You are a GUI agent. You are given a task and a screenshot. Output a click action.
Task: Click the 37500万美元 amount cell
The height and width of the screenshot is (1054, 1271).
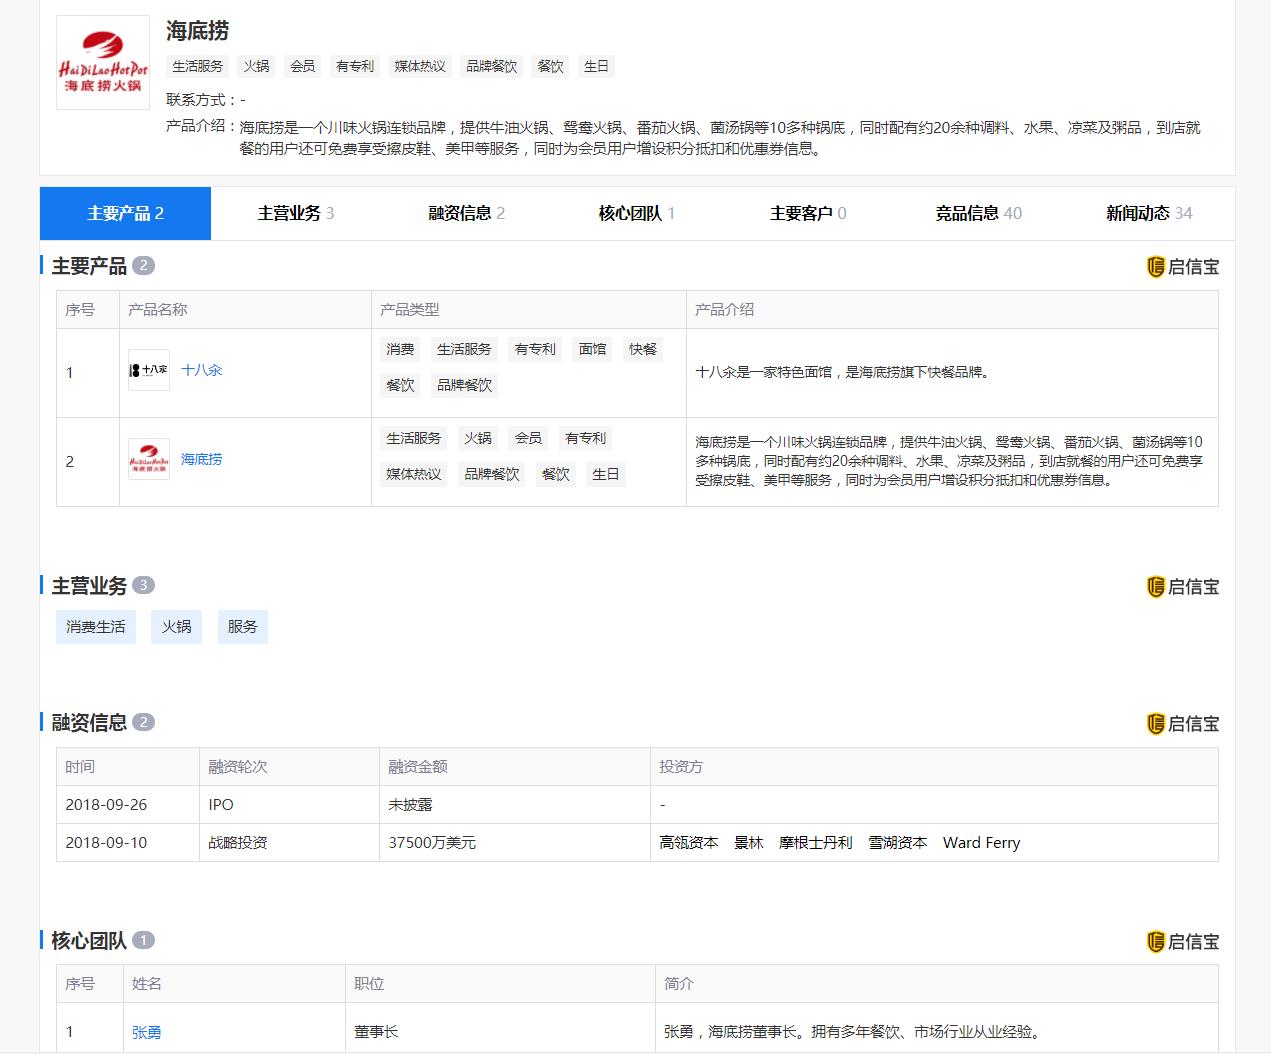point(515,843)
